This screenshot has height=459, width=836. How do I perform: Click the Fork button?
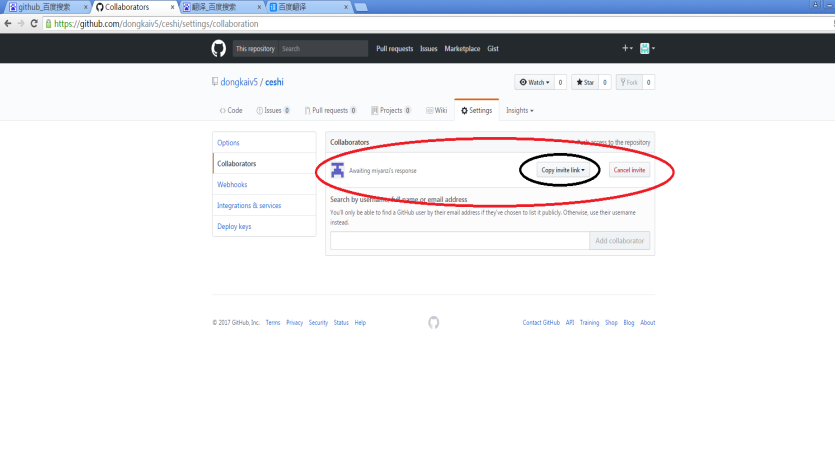[x=629, y=82]
